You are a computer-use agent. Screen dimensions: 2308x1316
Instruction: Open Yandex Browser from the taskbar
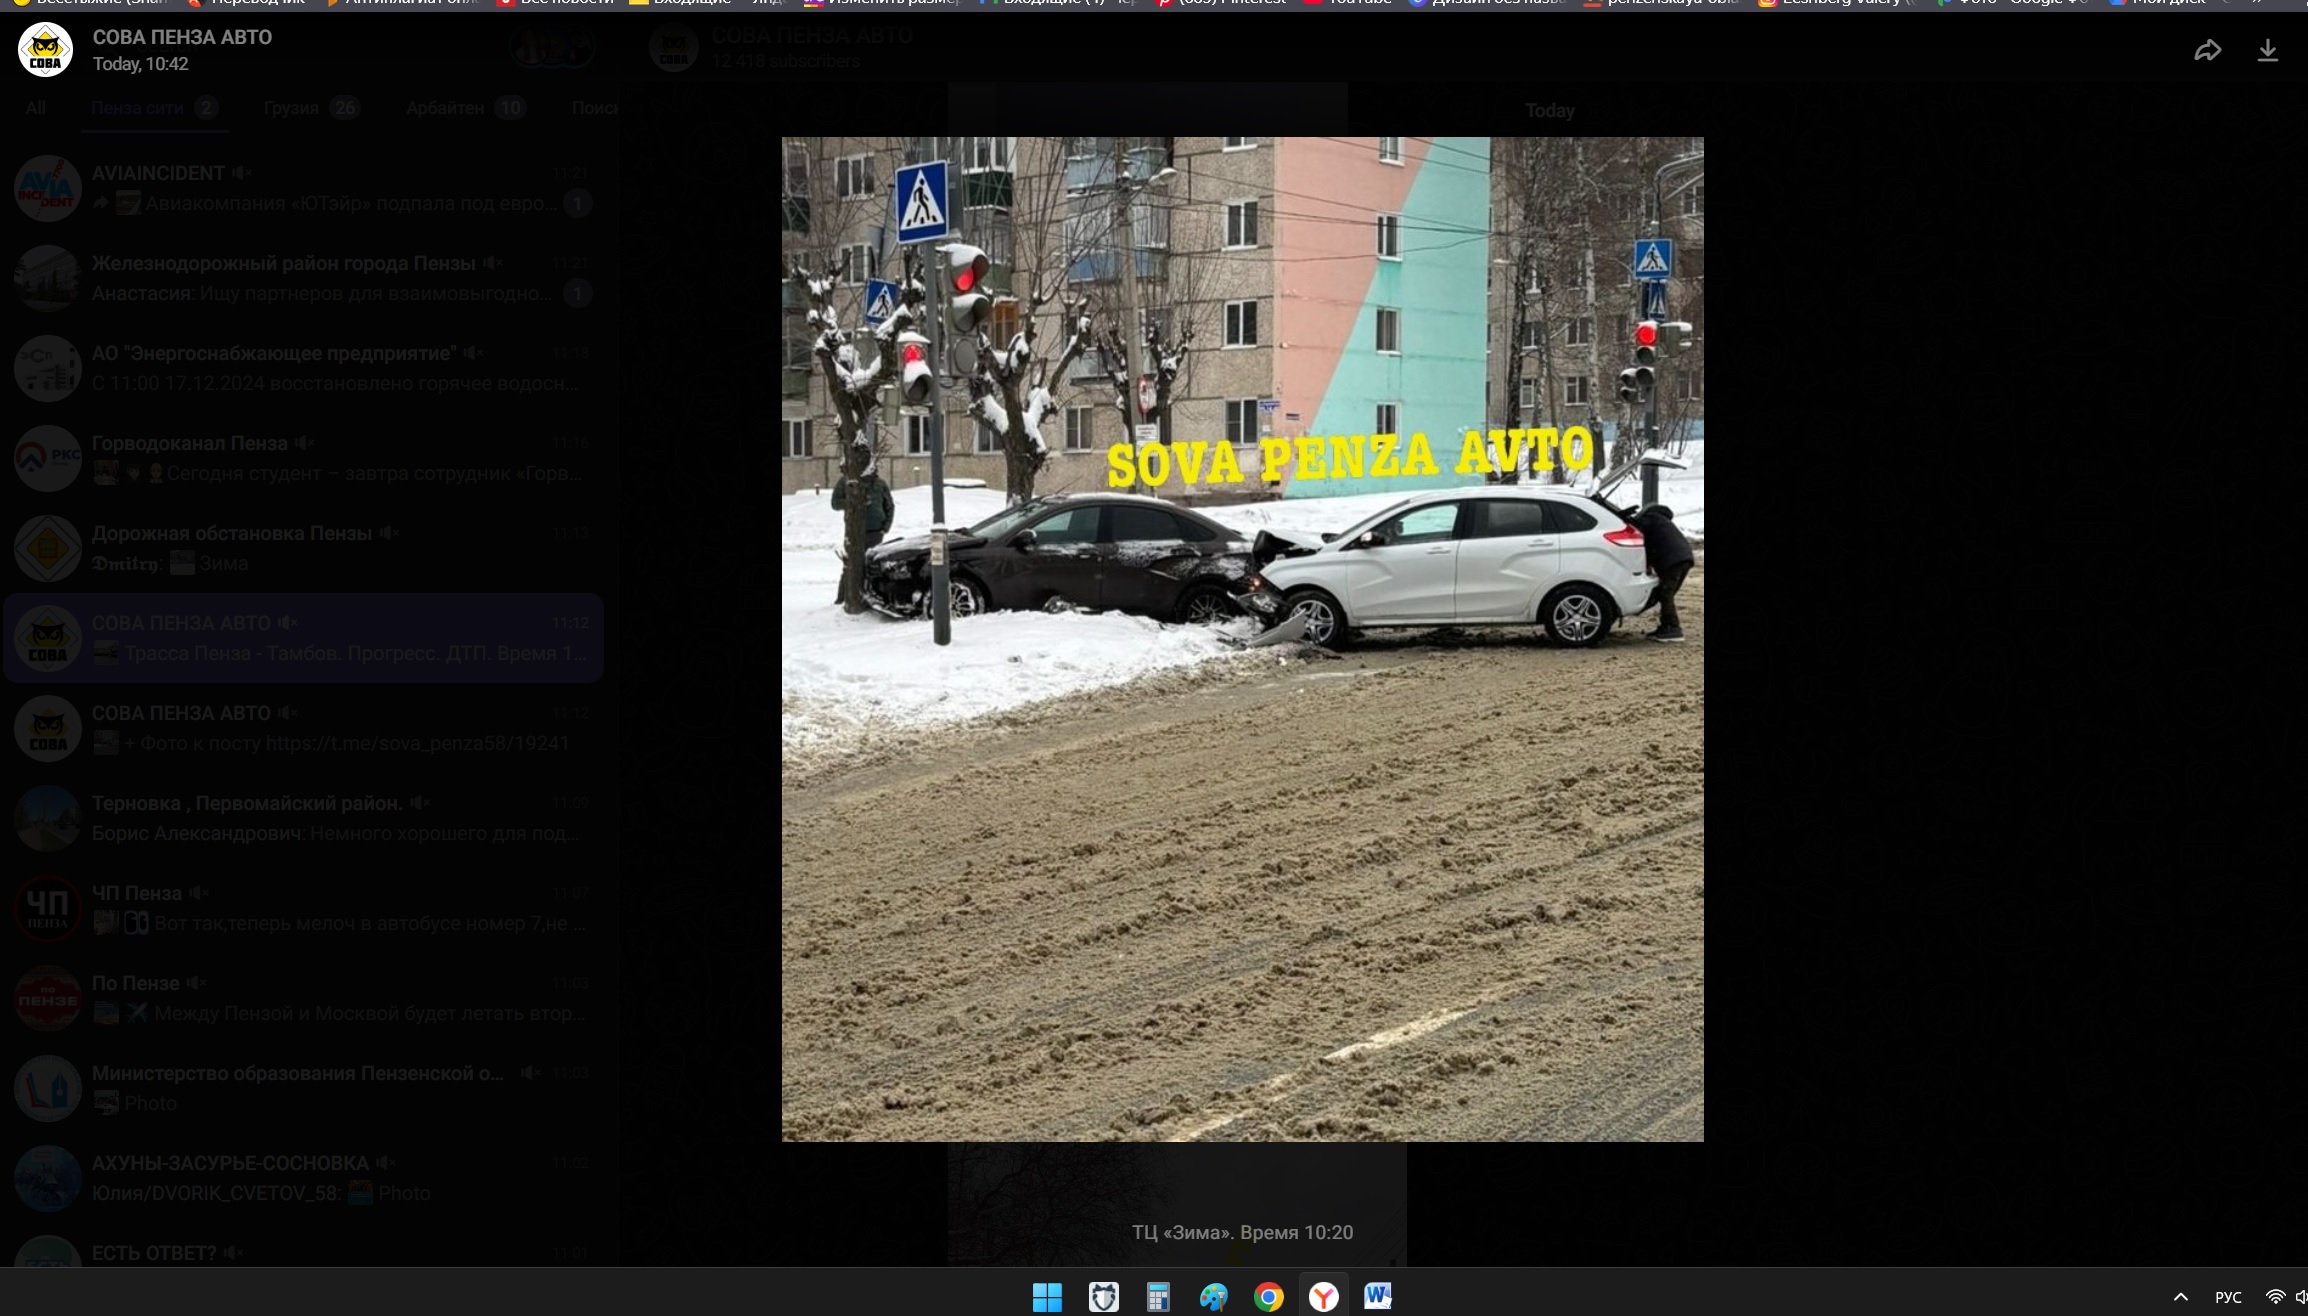pos(1323,1297)
